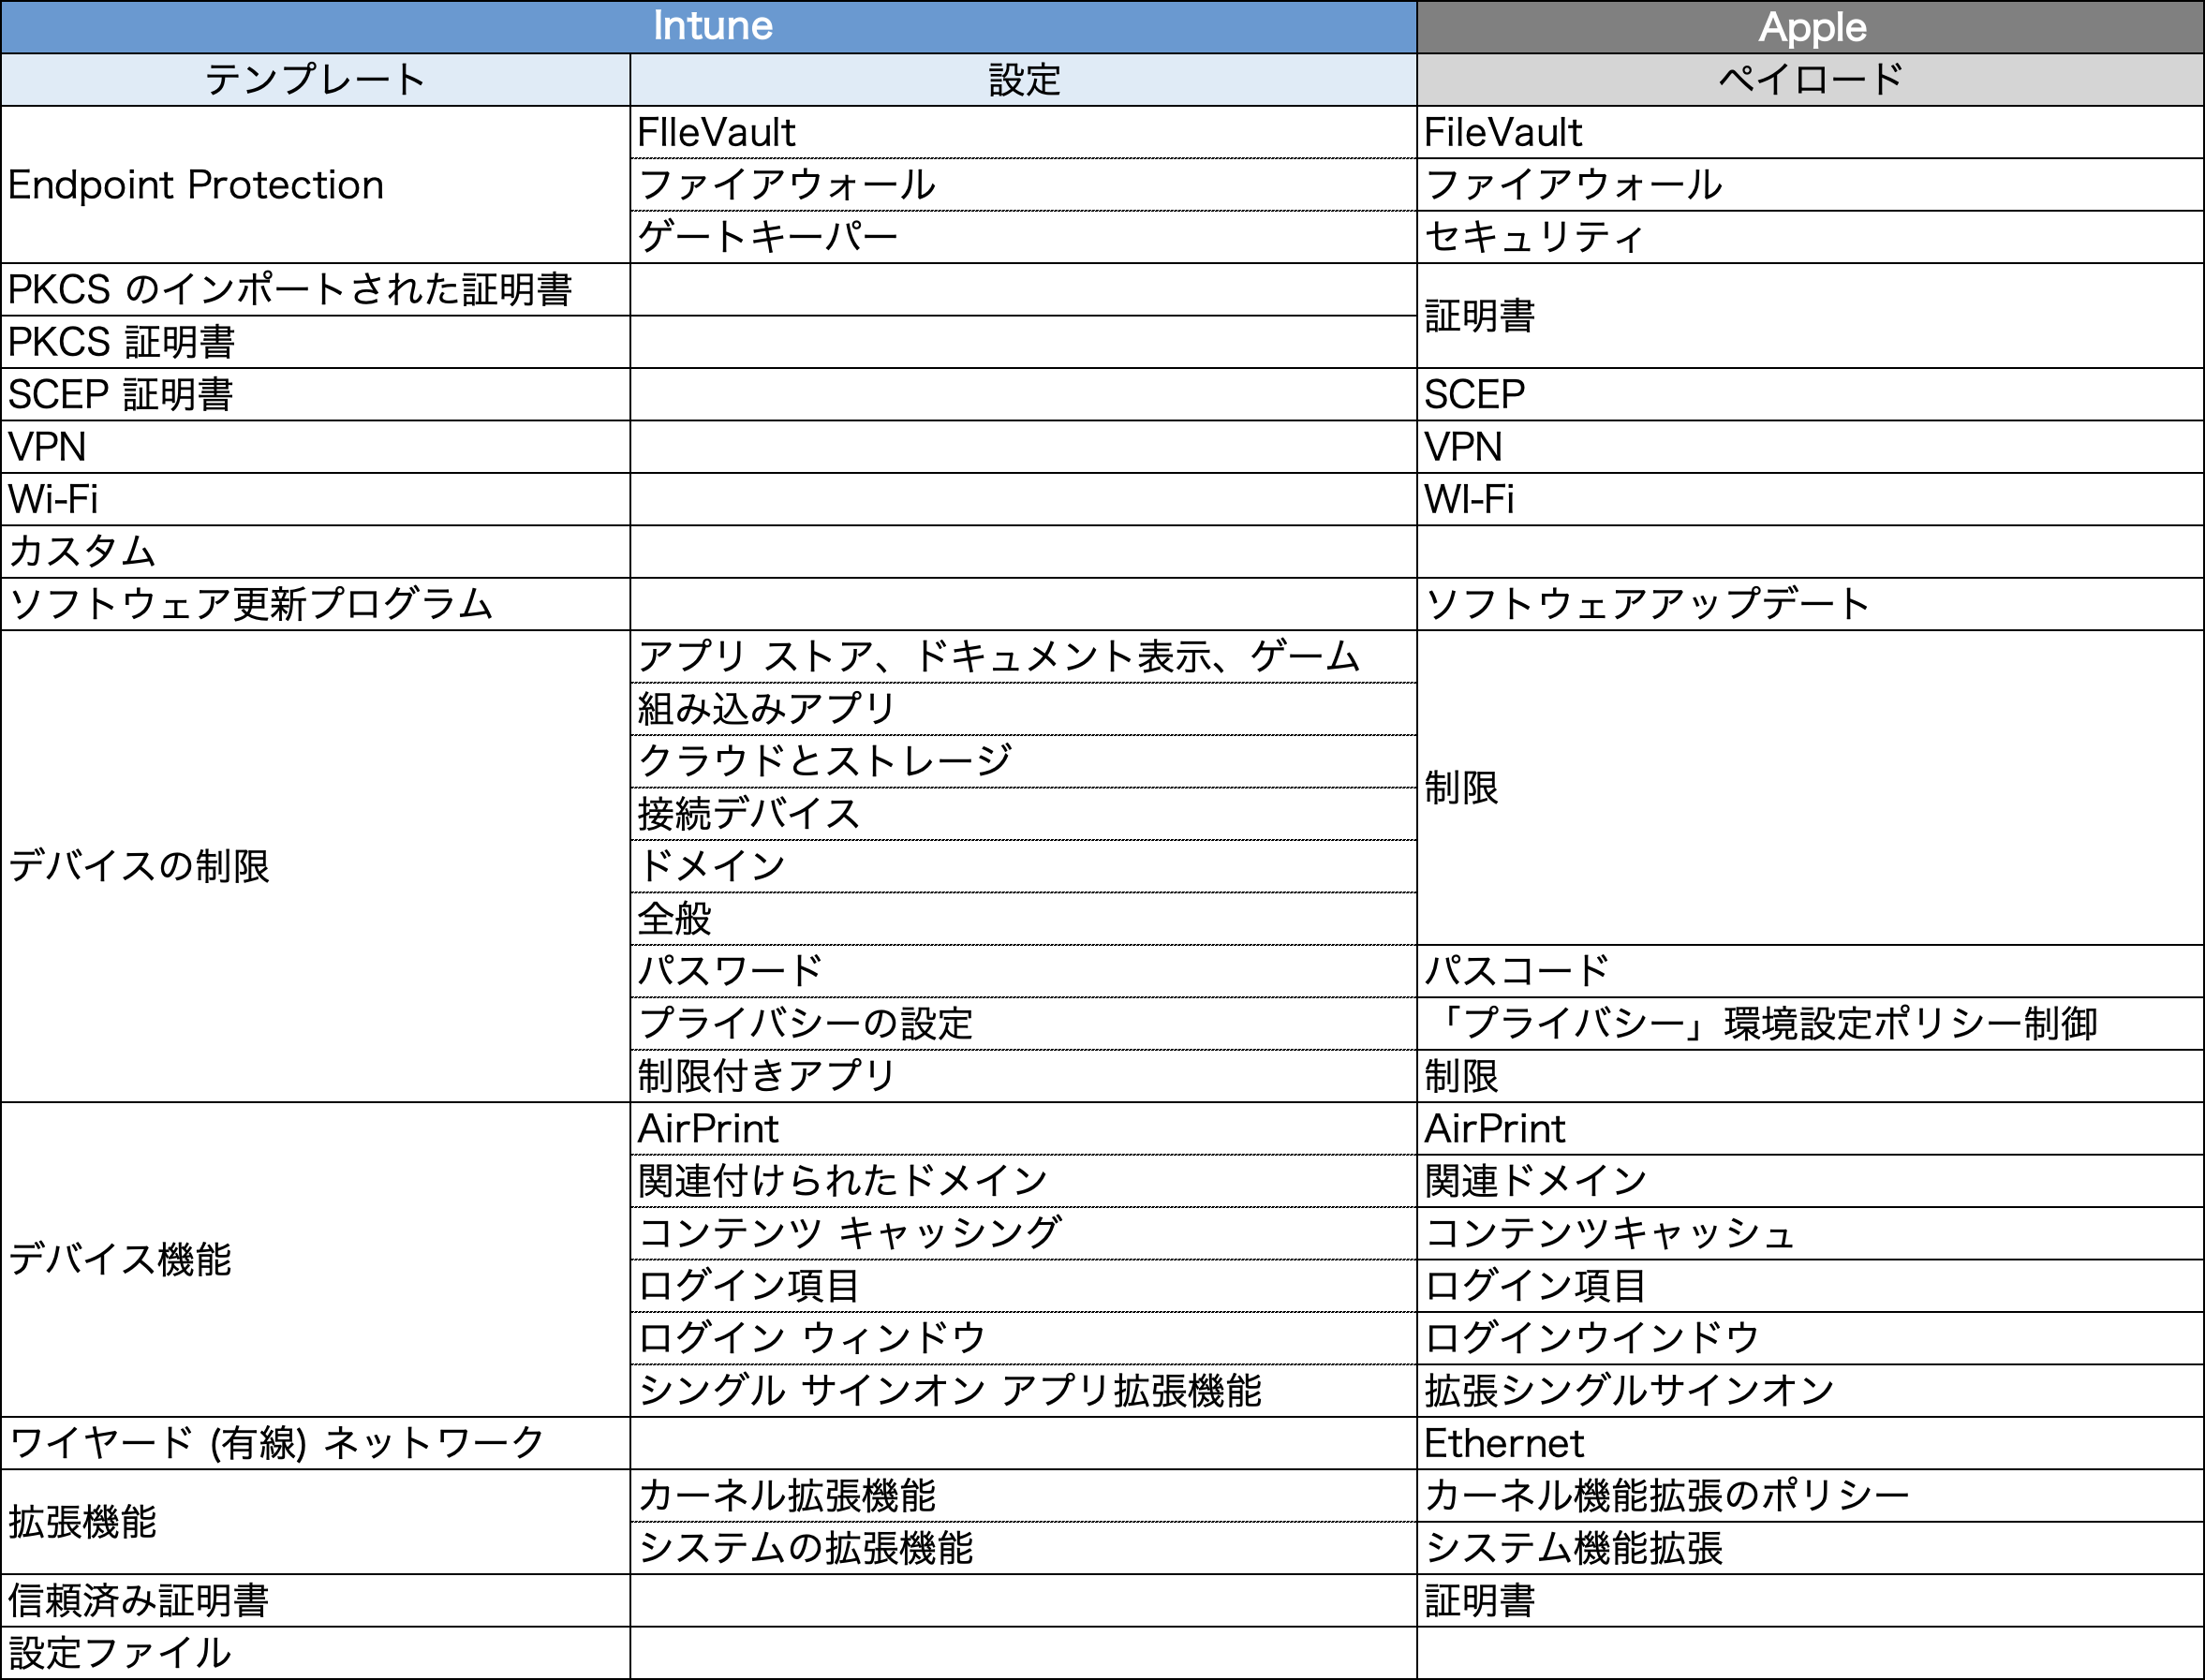Click the クラウドとストレージ setting cell
This screenshot has height=1680, width=2205.
[825, 761]
